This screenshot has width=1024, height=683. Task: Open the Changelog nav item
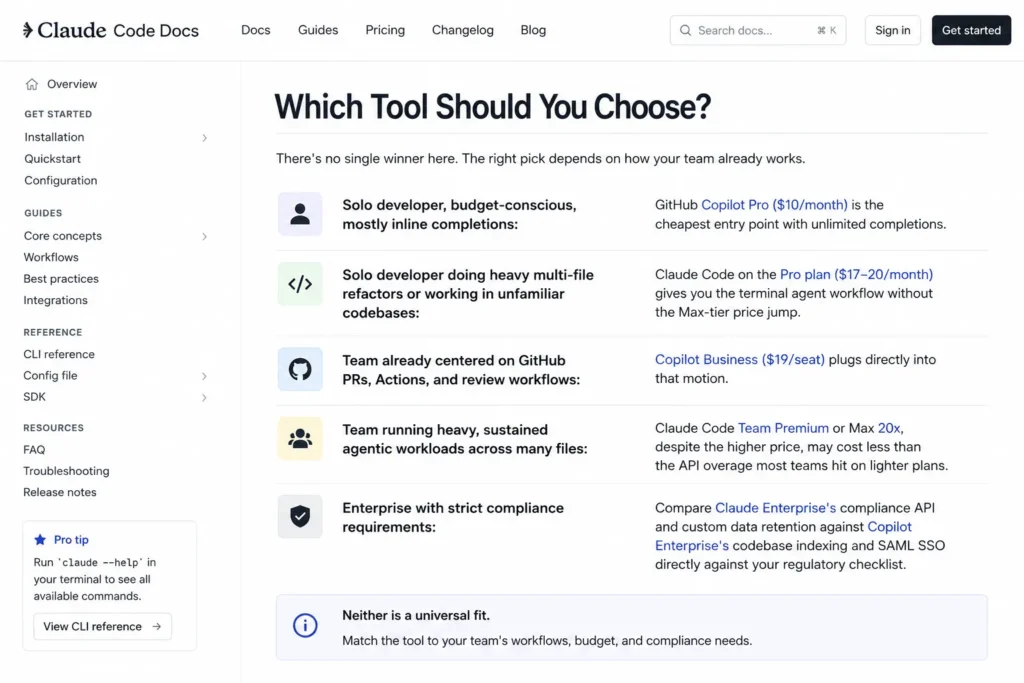point(462,30)
